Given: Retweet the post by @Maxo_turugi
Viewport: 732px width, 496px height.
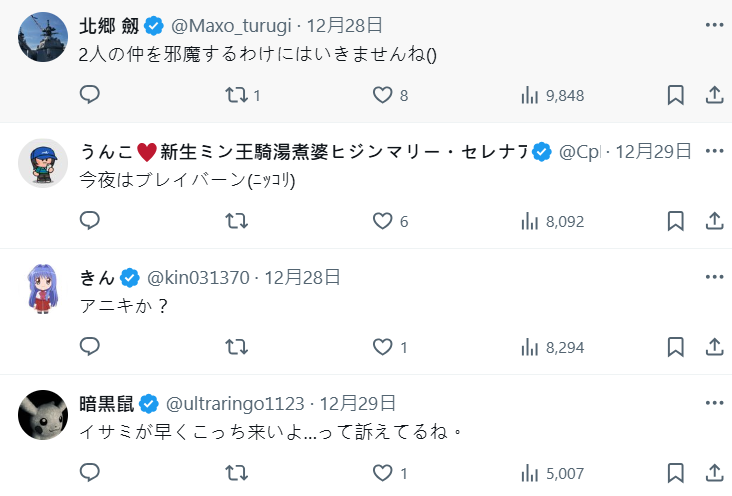Looking at the screenshot, I should click(236, 95).
